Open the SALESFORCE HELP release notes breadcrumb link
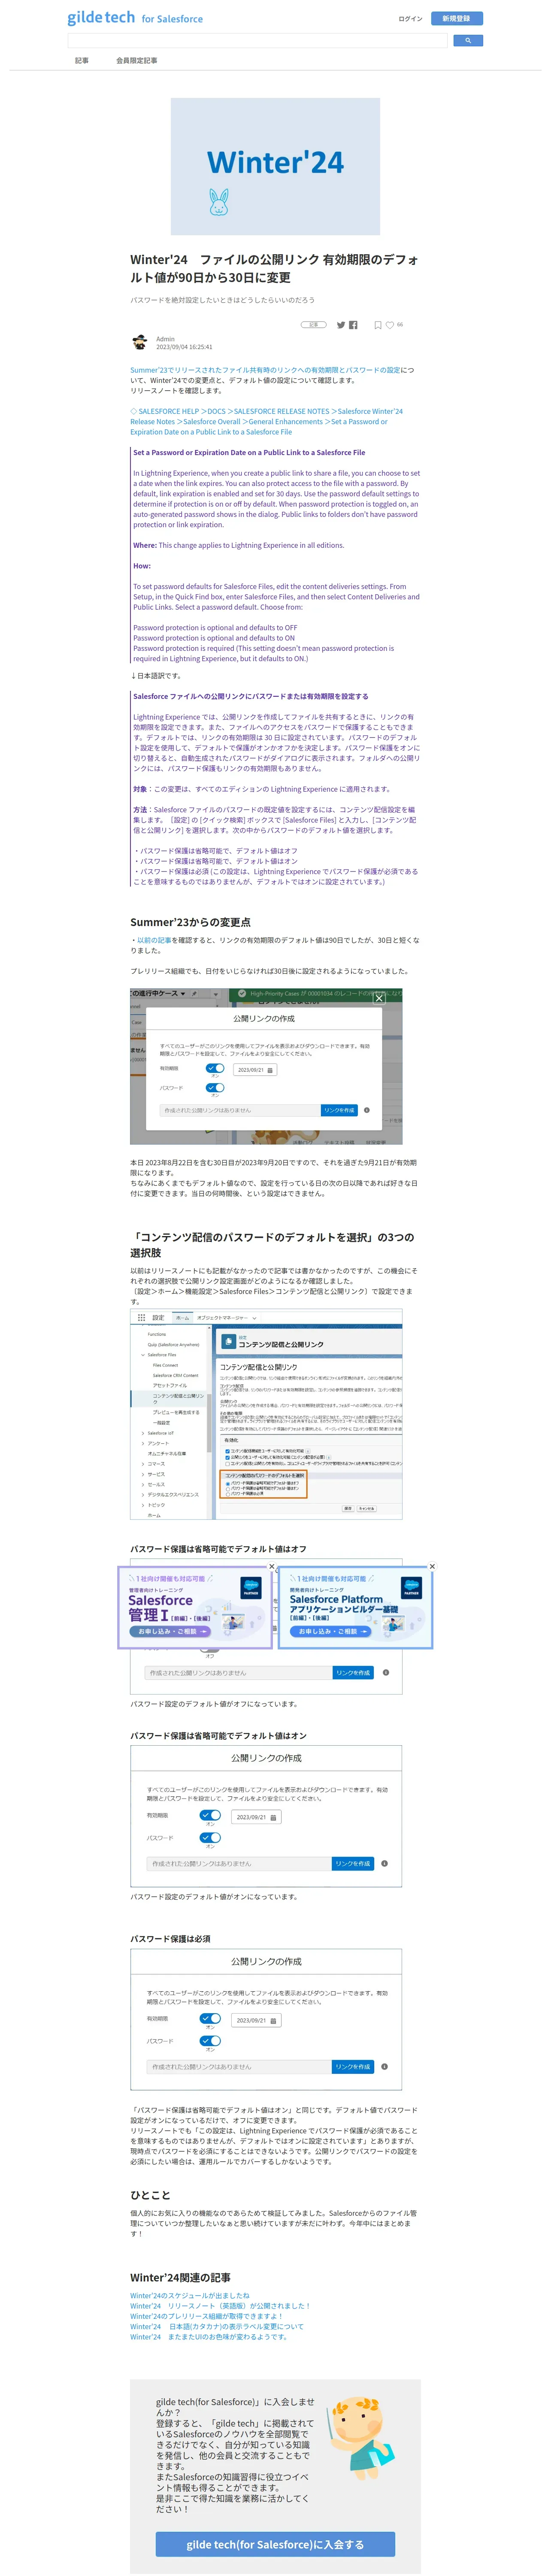 coord(266,421)
